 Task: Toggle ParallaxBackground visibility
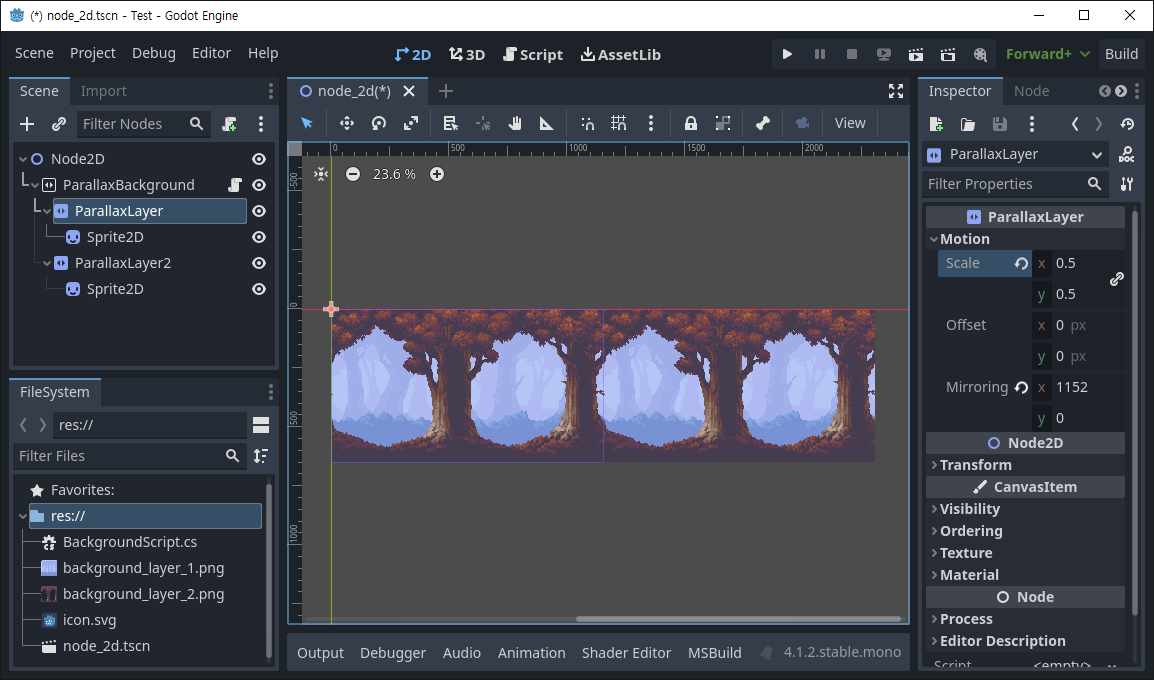click(x=259, y=185)
